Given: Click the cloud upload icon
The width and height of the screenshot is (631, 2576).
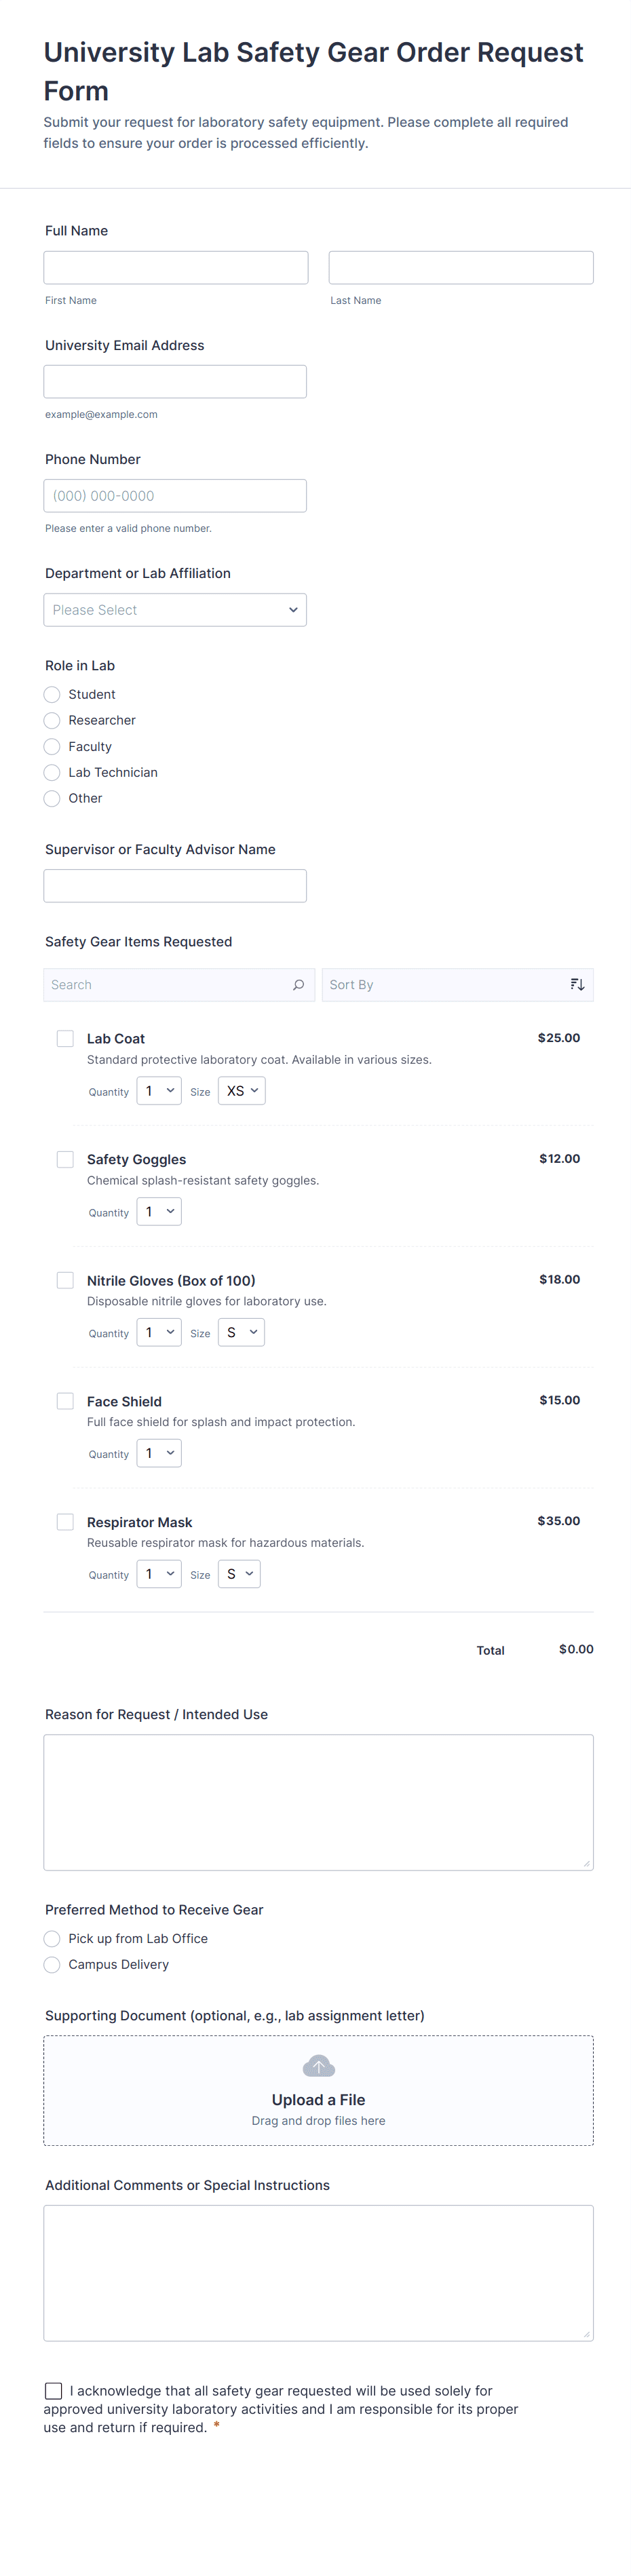Looking at the screenshot, I should pyautogui.click(x=318, y=2066).
